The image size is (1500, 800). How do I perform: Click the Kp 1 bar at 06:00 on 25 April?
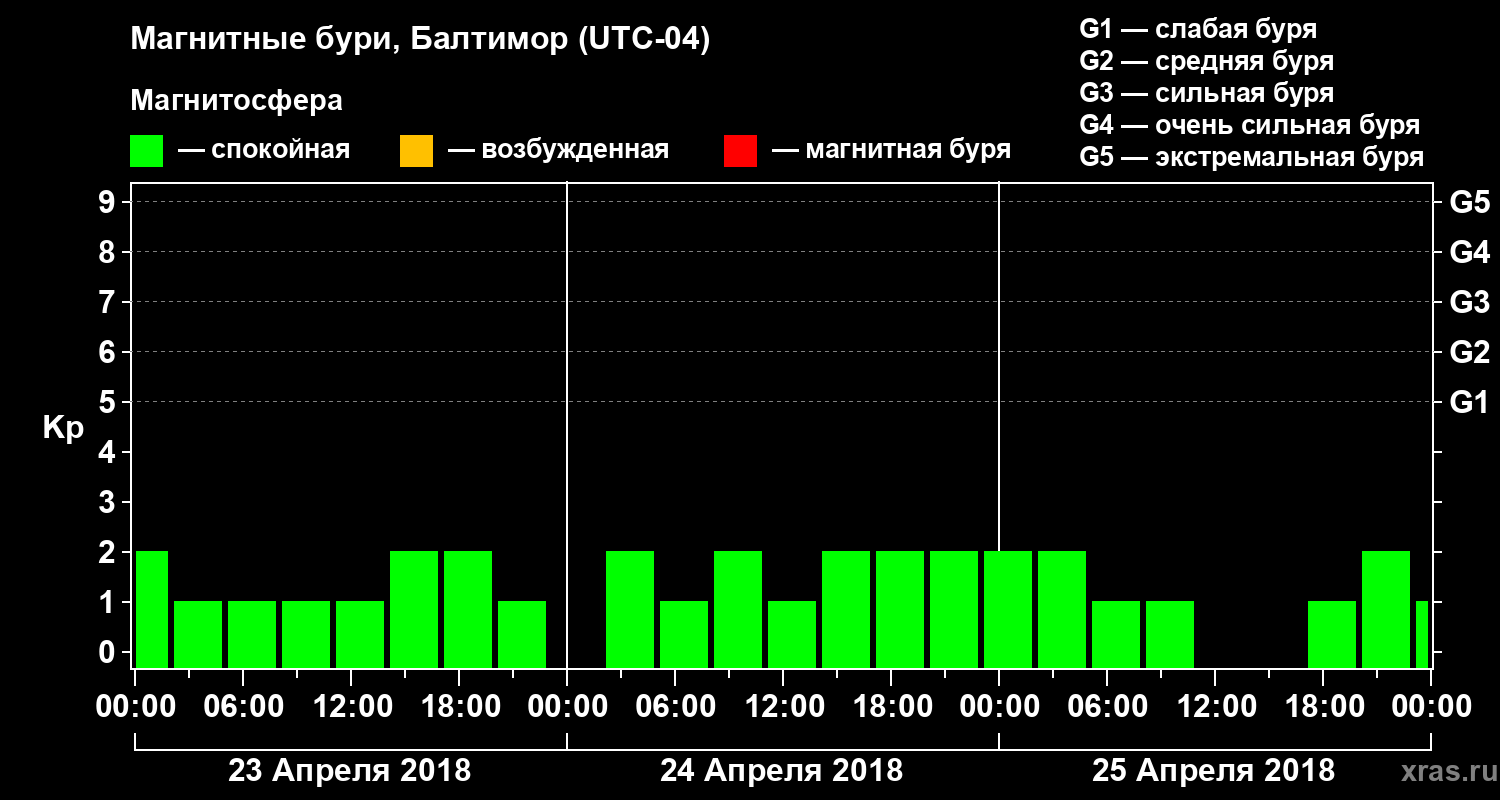1116,634
